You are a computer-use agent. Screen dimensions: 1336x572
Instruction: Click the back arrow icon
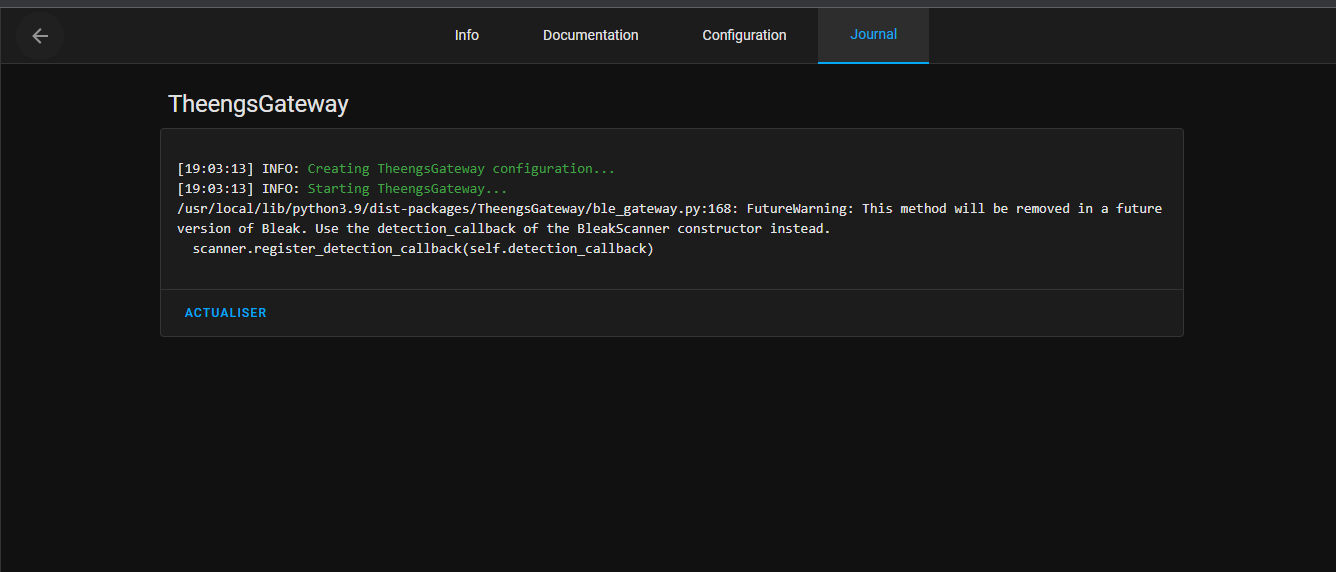40,36
